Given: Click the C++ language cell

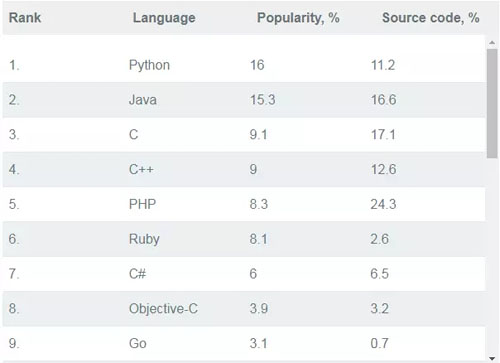Looking at the screenshot, I should pos(141,169).
